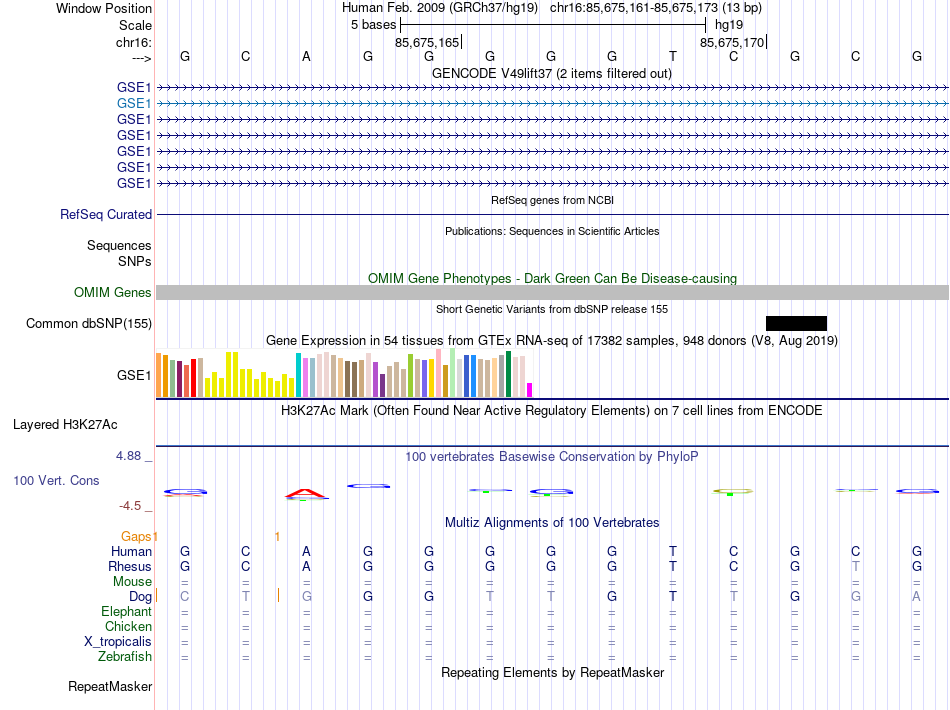Image resolution: width=950 pixels, height=710 pixels.
Task: Click the faded A base in the Dog row
Action: click(917, 597)
